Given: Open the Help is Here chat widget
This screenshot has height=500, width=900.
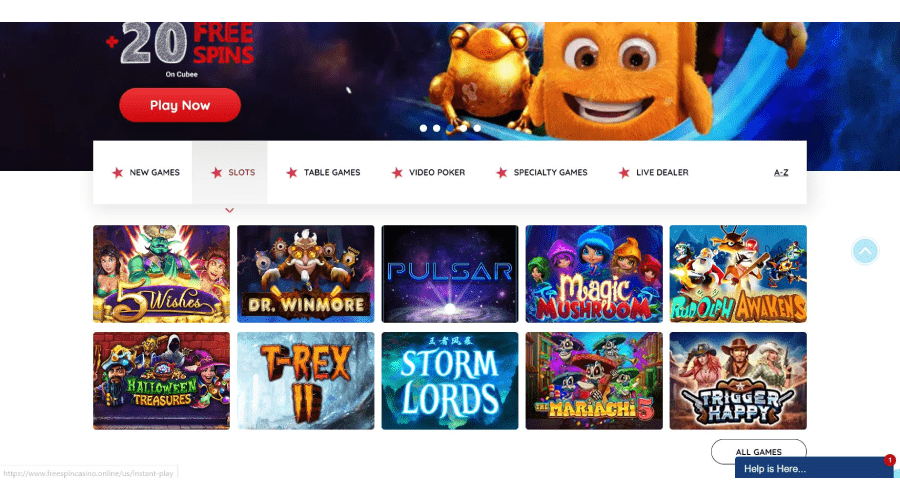Looking at the screenshot, I should [x=814, y=468].
